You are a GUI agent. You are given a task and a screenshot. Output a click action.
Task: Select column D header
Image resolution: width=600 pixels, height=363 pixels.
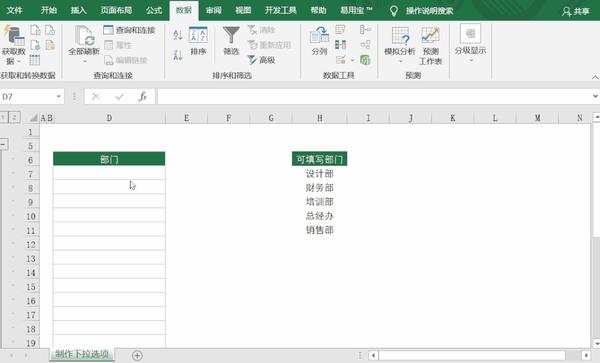click(x=109, y=118)
